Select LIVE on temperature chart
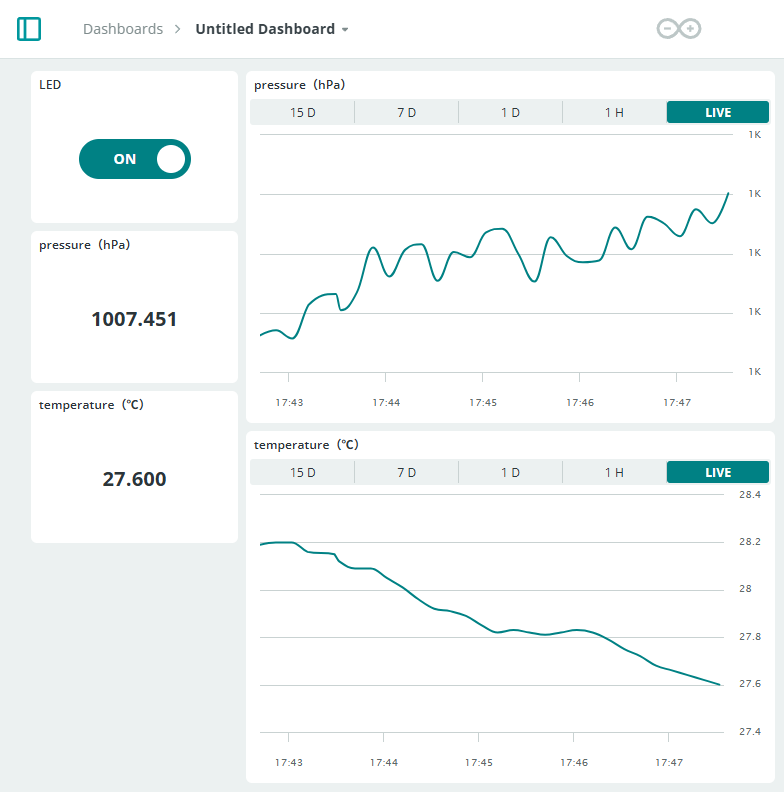 point(718,472)
